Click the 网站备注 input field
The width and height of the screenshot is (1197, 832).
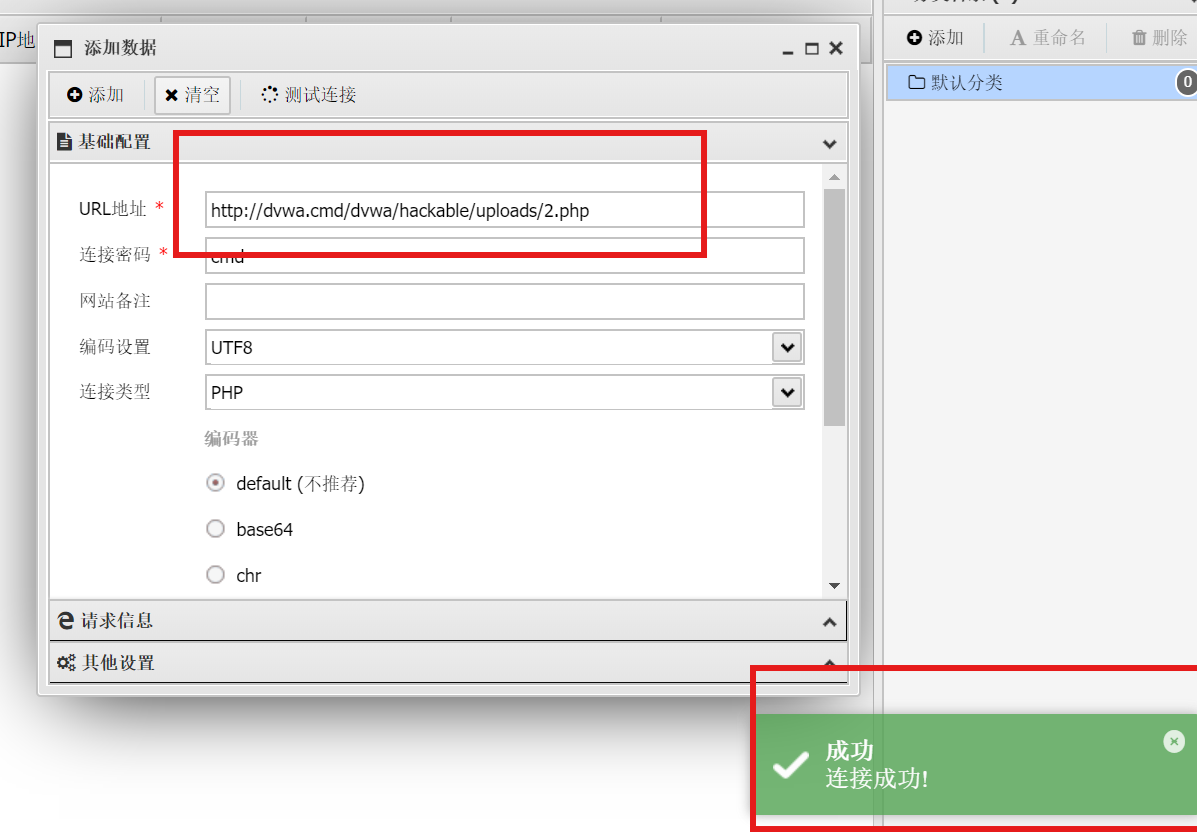click(505, 302)
